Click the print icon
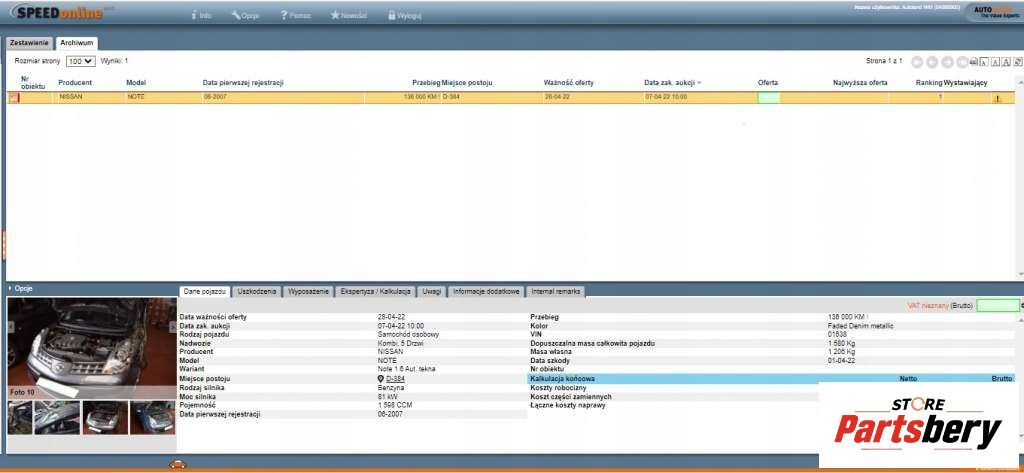This screenshot has width=1024, height=473. (974, 62)
